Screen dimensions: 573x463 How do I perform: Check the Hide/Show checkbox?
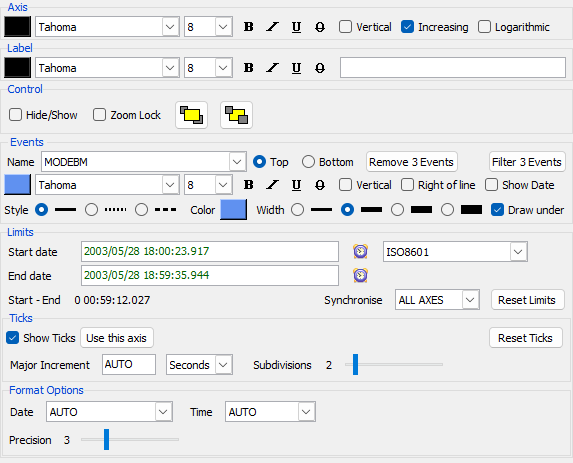tap(15, 115)
